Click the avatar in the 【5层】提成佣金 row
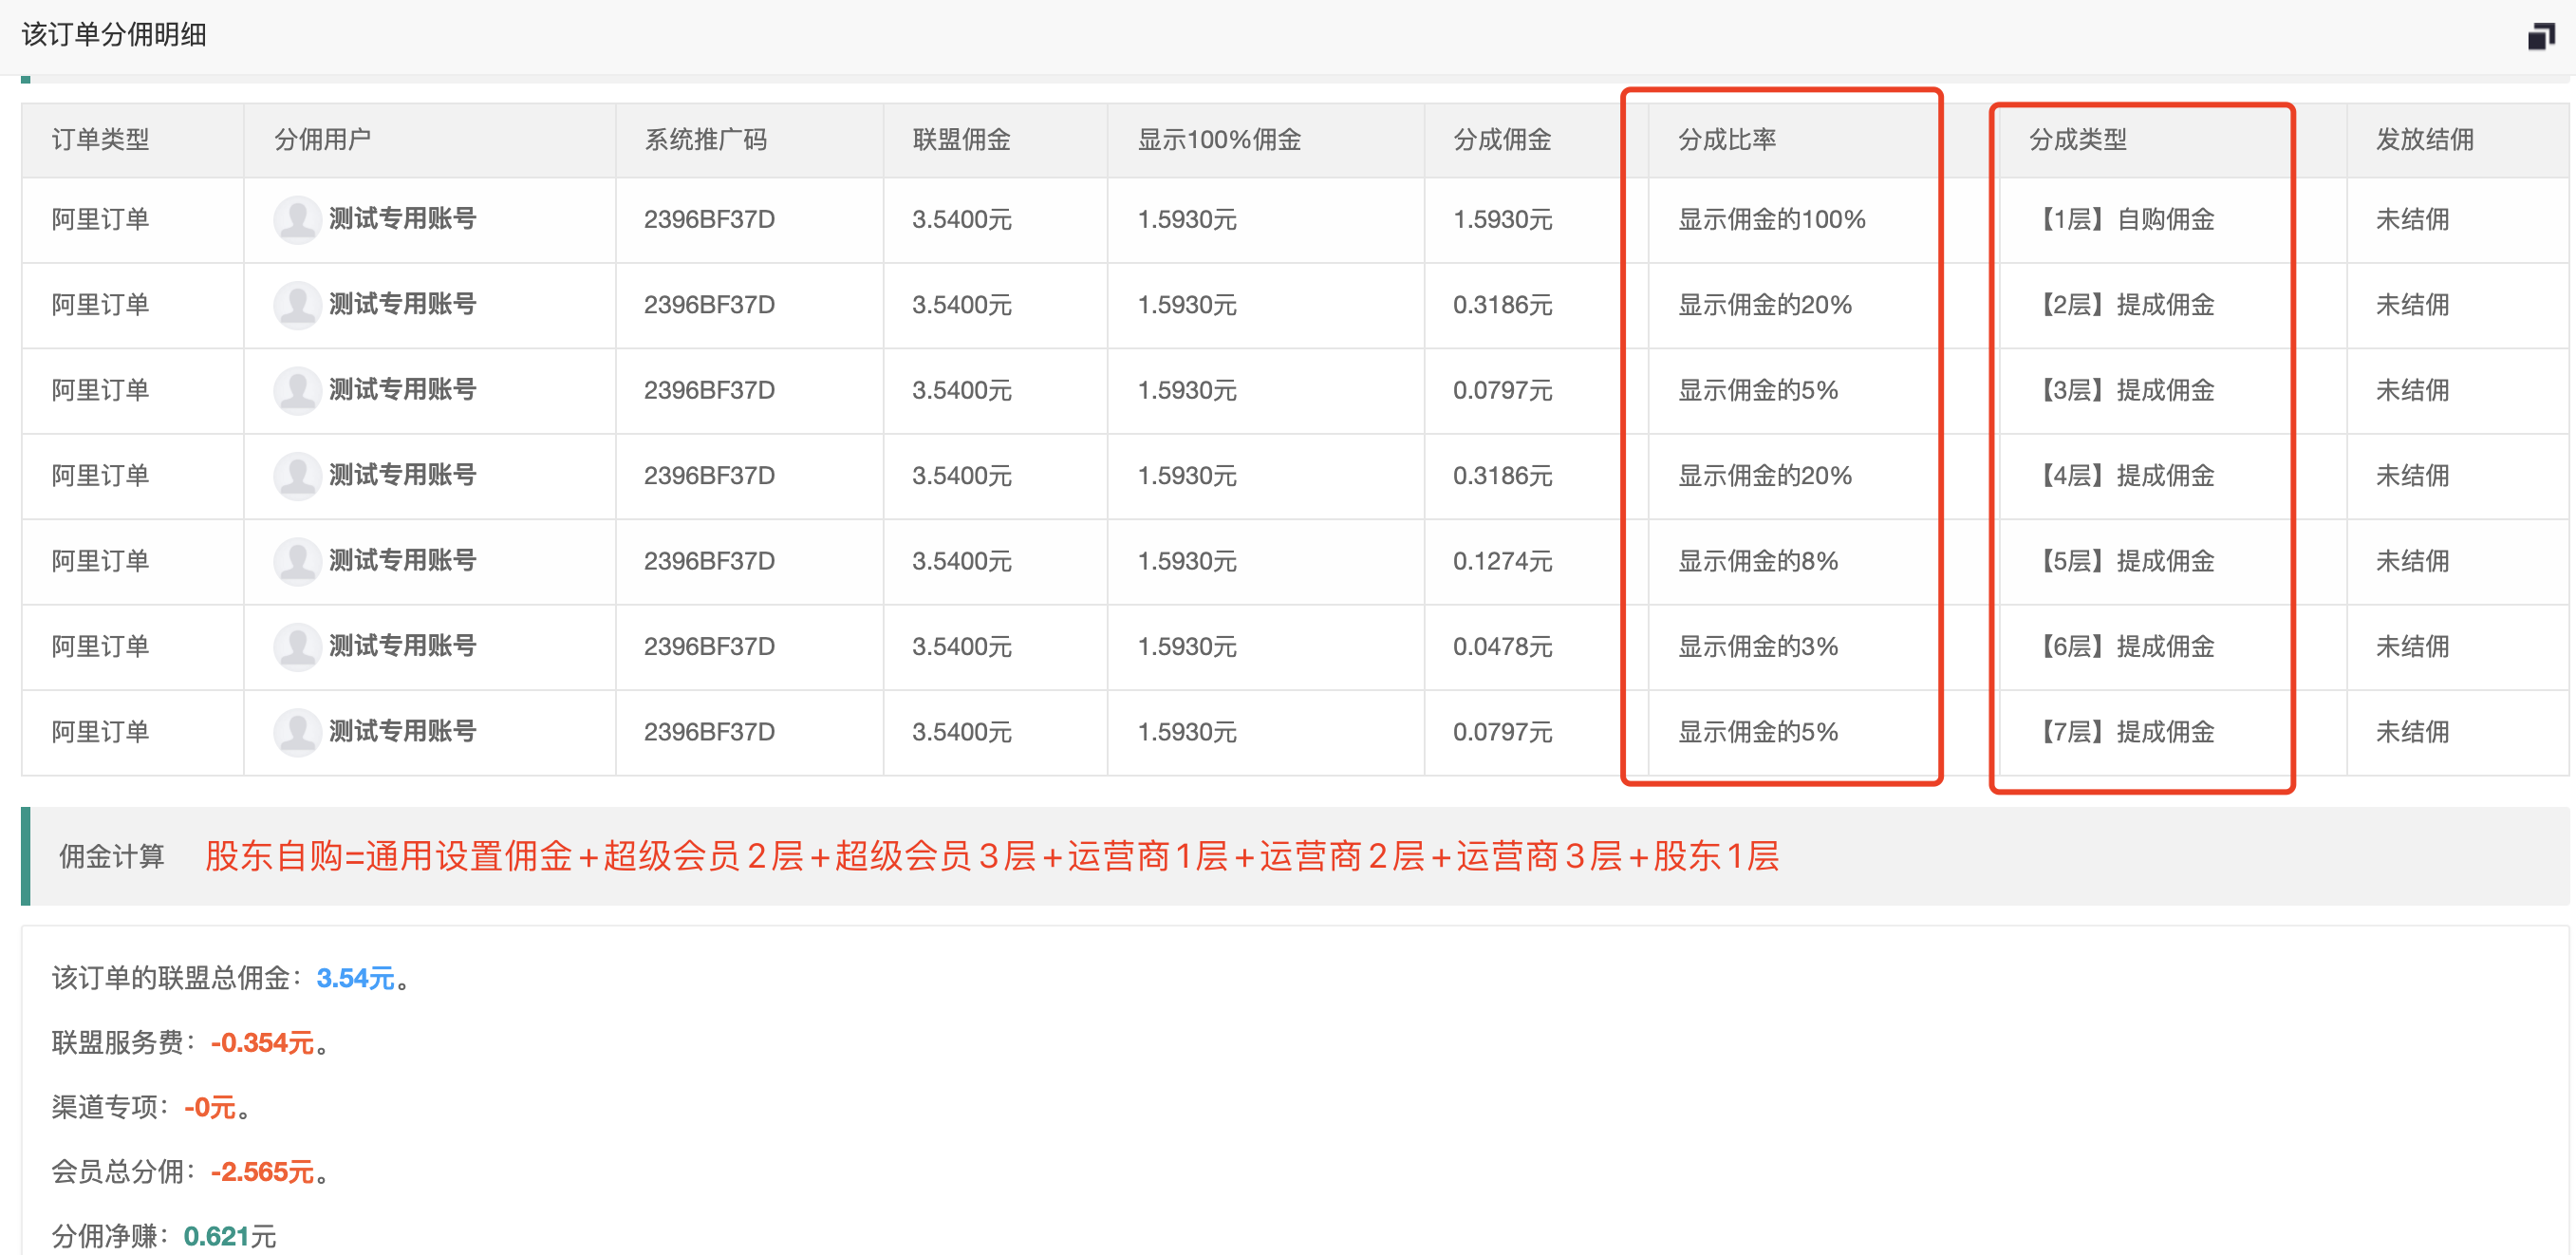 point(296,561)
